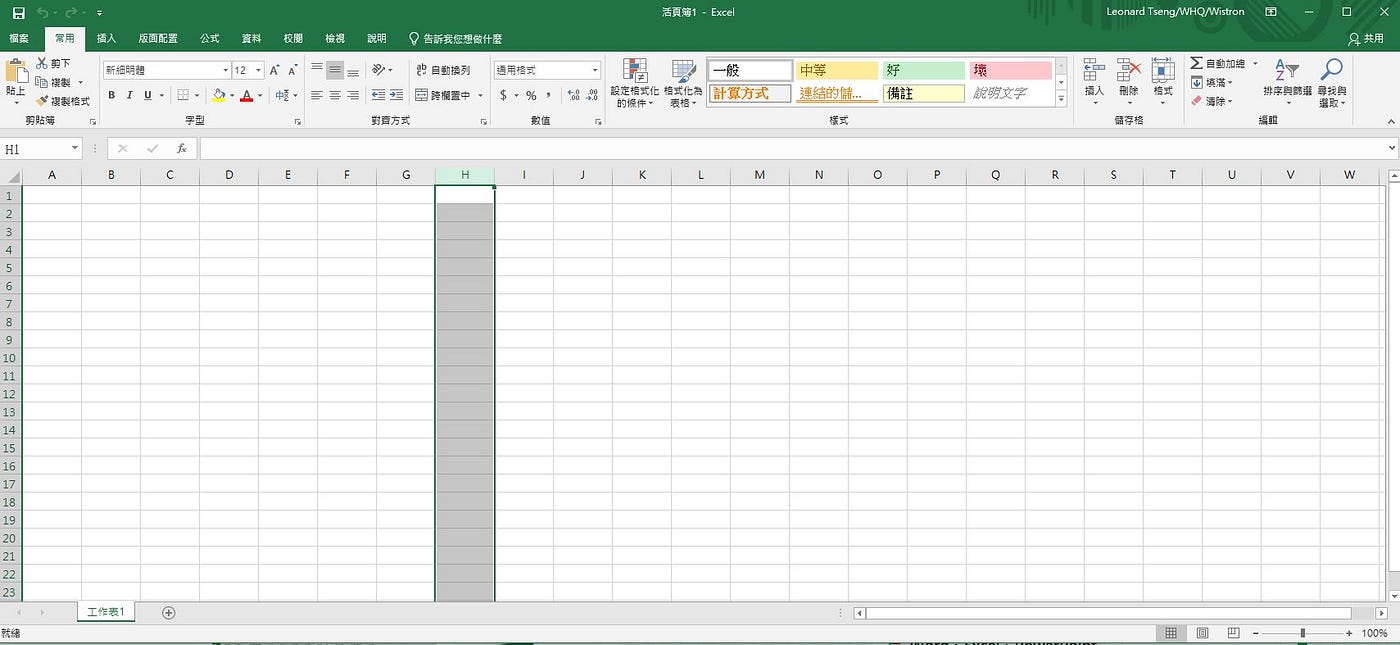Click the Currency dollar format icon
Image resolution: width=1400 pixels, height=645 pixels.
click(x=503, y=95)
